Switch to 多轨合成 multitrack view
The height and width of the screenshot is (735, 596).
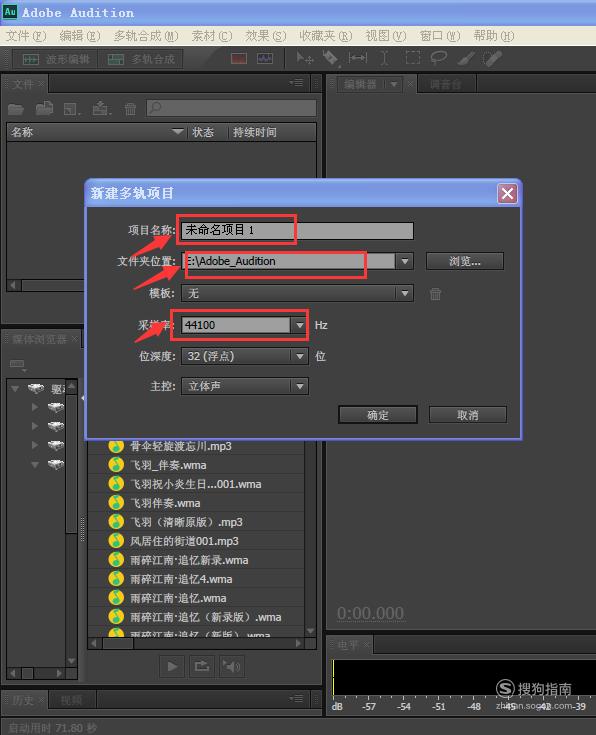point(141,59)
